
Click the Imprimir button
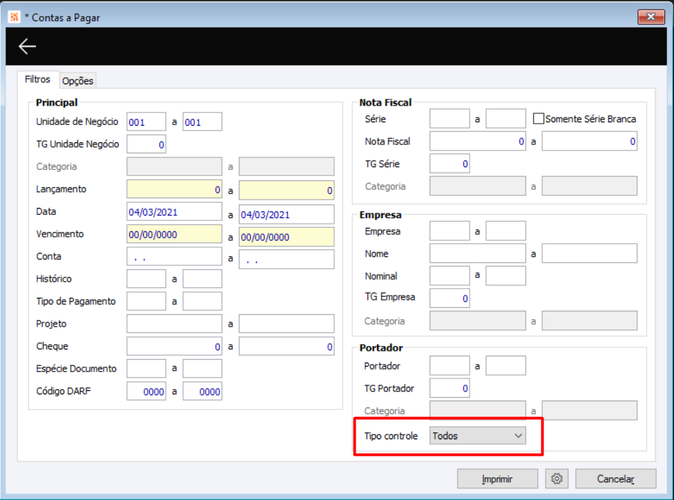pyautogui.click(x=497, y=479)
